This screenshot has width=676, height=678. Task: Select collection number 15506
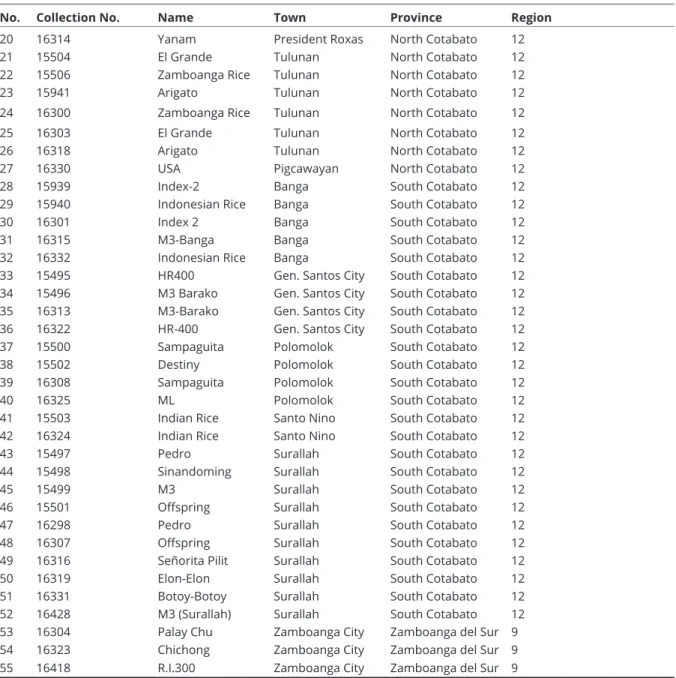pos(53,74)
